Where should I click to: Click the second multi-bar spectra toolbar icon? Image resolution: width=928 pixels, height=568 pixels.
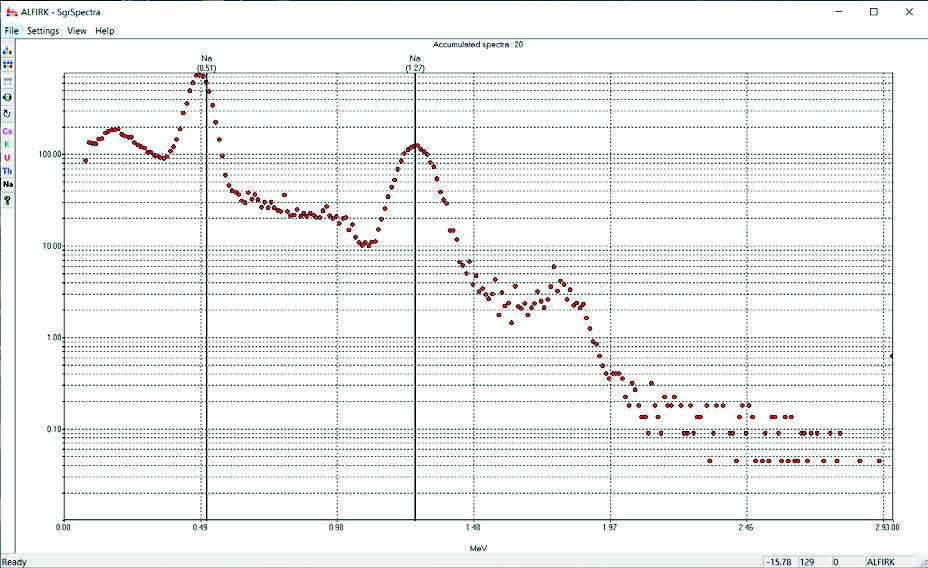(8, 63)
